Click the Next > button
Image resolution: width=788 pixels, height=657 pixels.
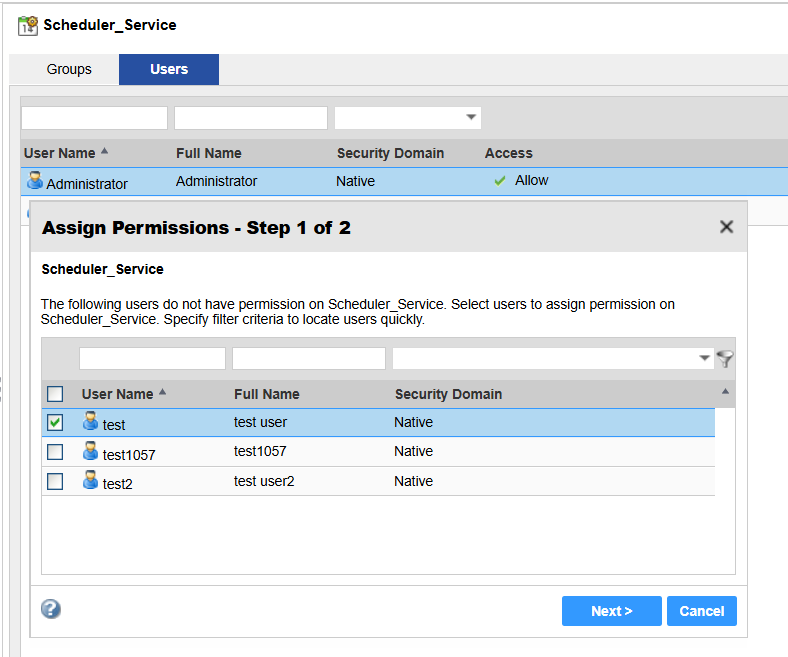612,611
